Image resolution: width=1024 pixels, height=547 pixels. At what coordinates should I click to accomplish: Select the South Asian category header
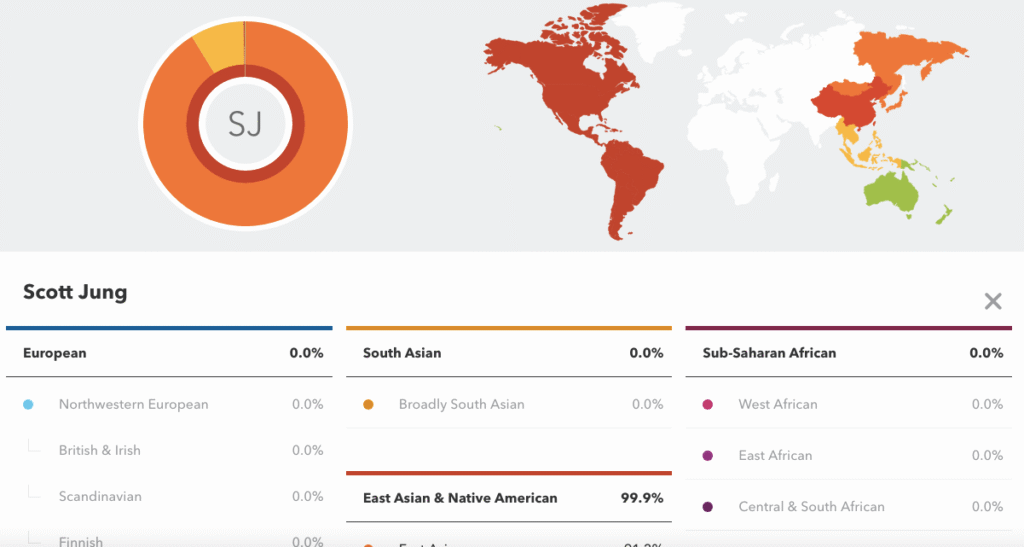[x=402, y=353]
